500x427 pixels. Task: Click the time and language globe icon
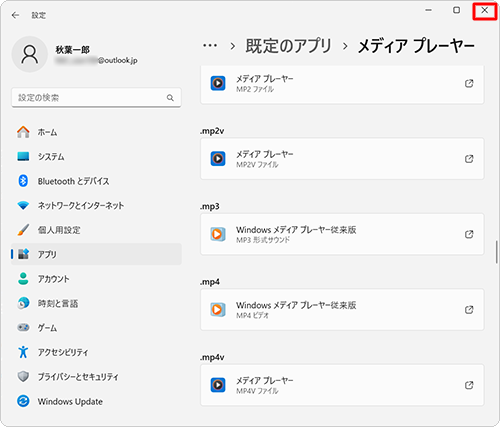click(x=23, y=303)
